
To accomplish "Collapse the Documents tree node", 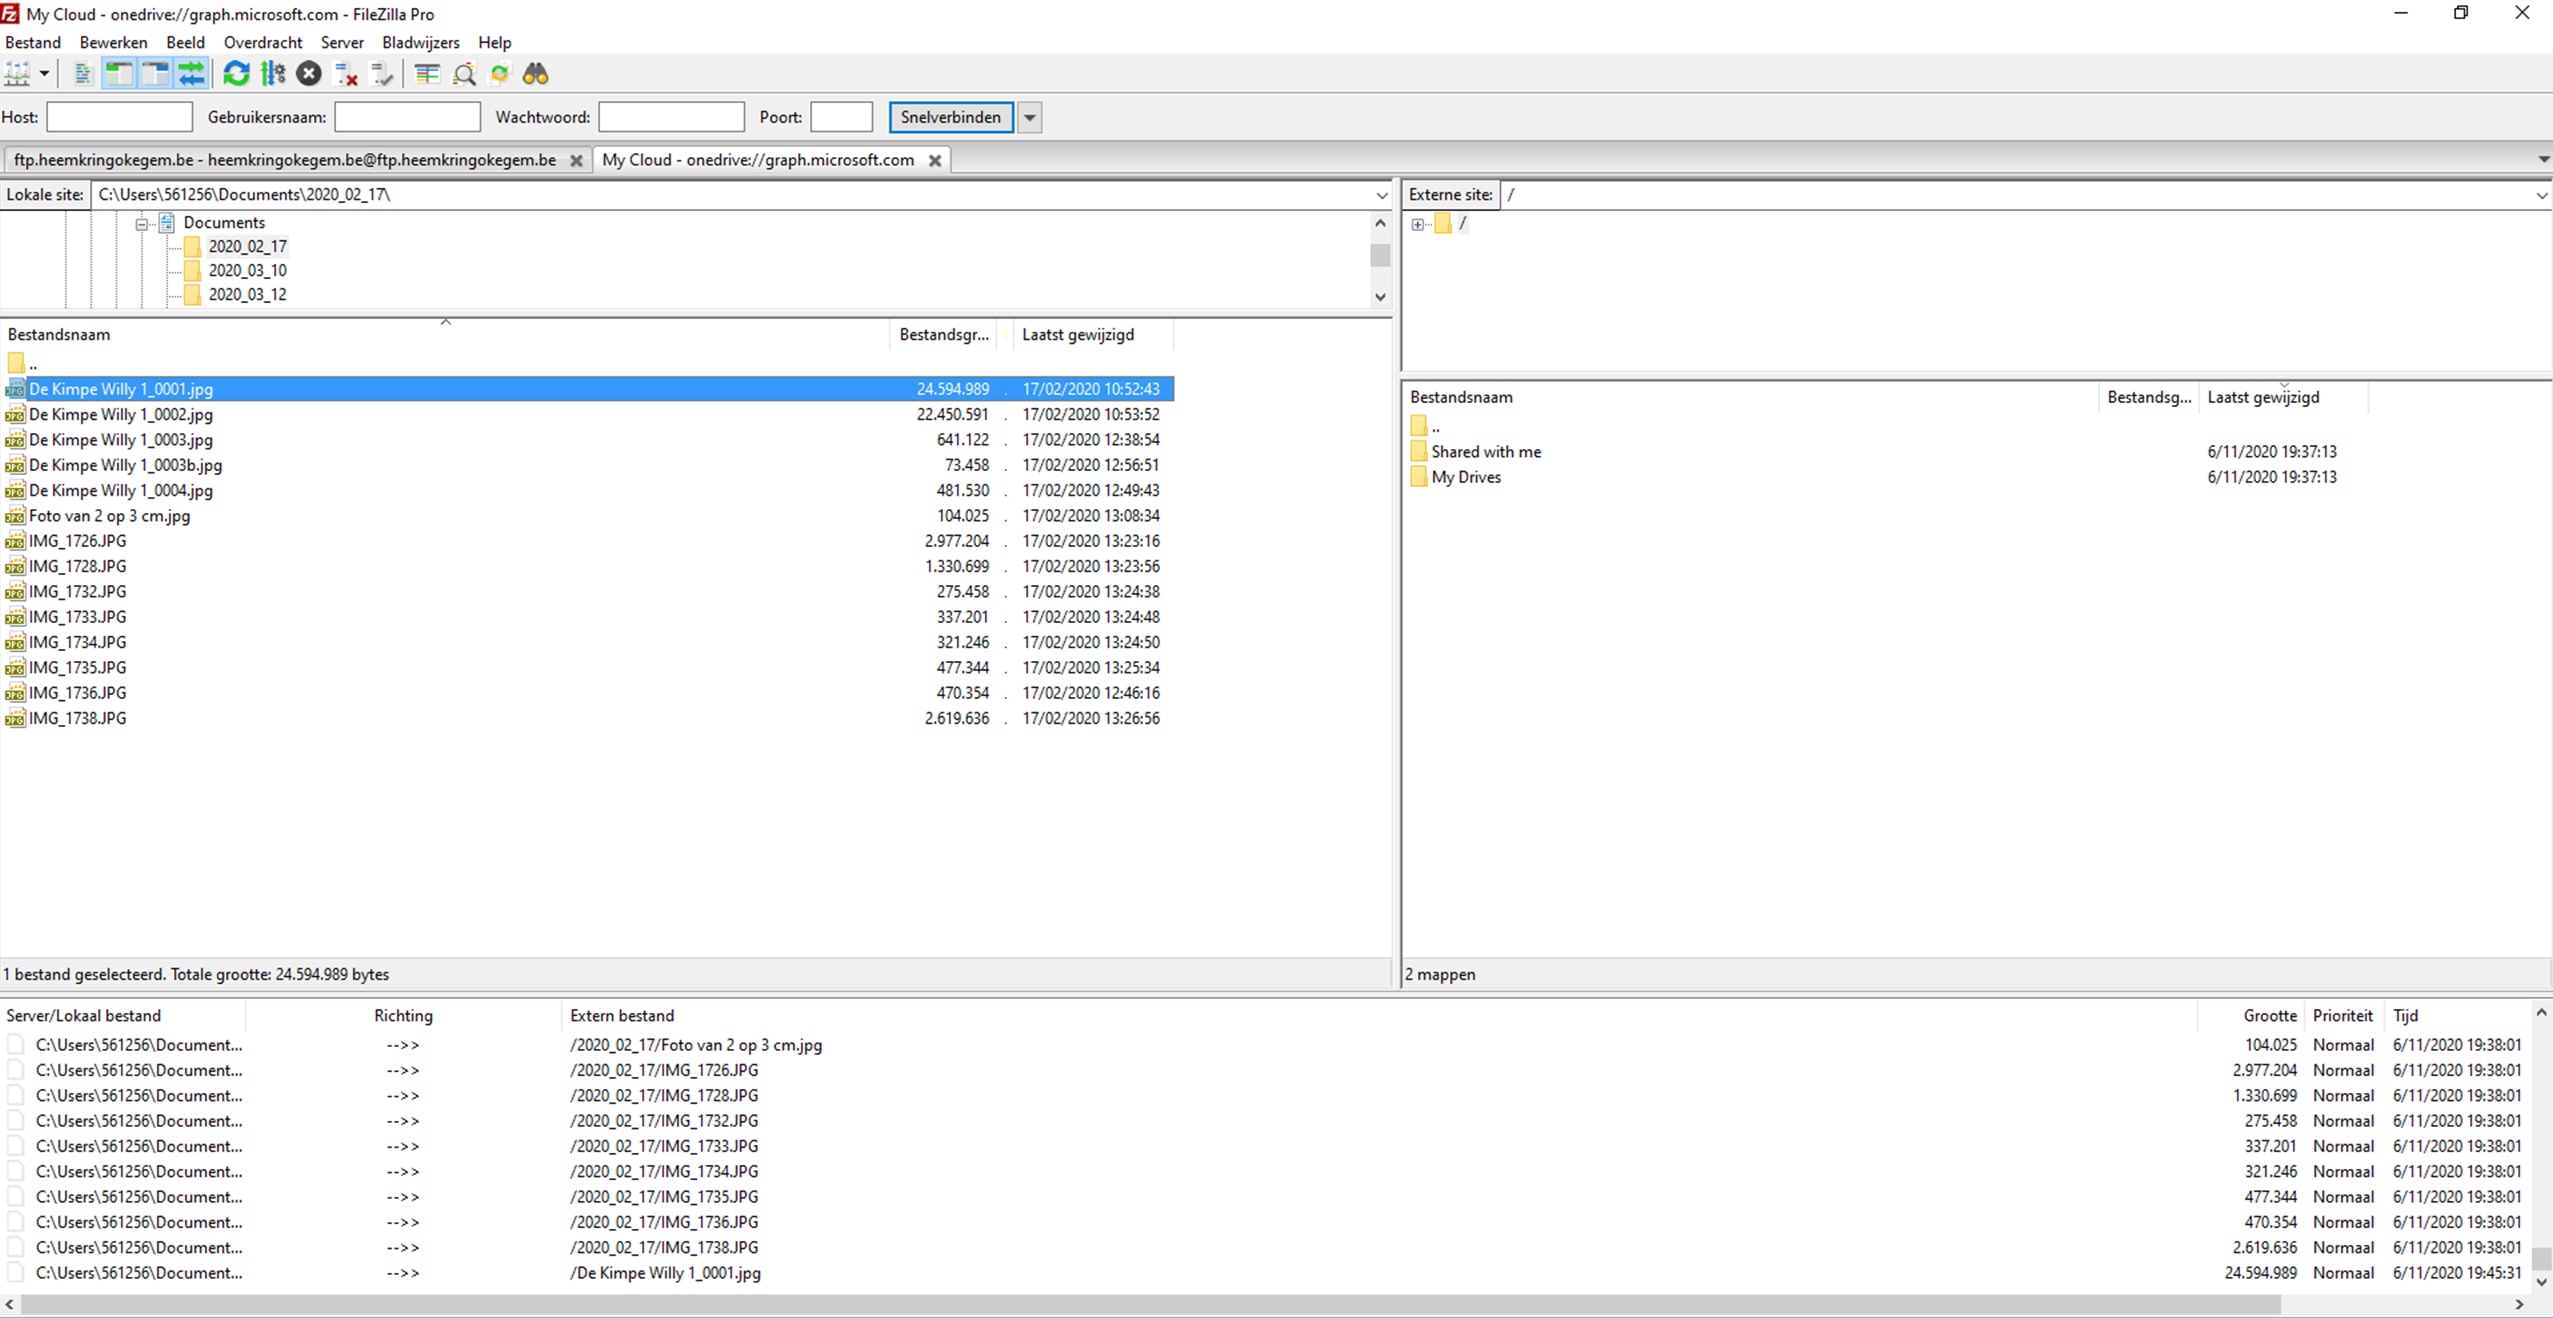I will (x=142, y=223).
